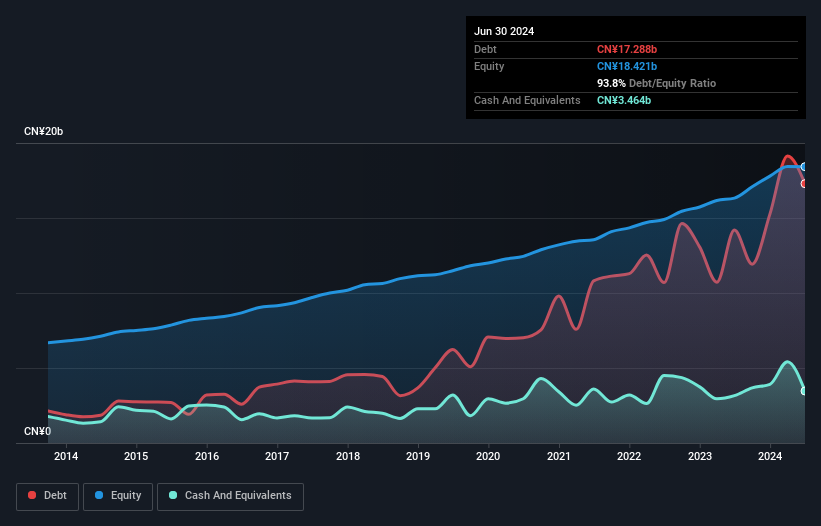The image size is (821, 526).
Task: Select the 2022 x-axis label
Action: point(629,456)
